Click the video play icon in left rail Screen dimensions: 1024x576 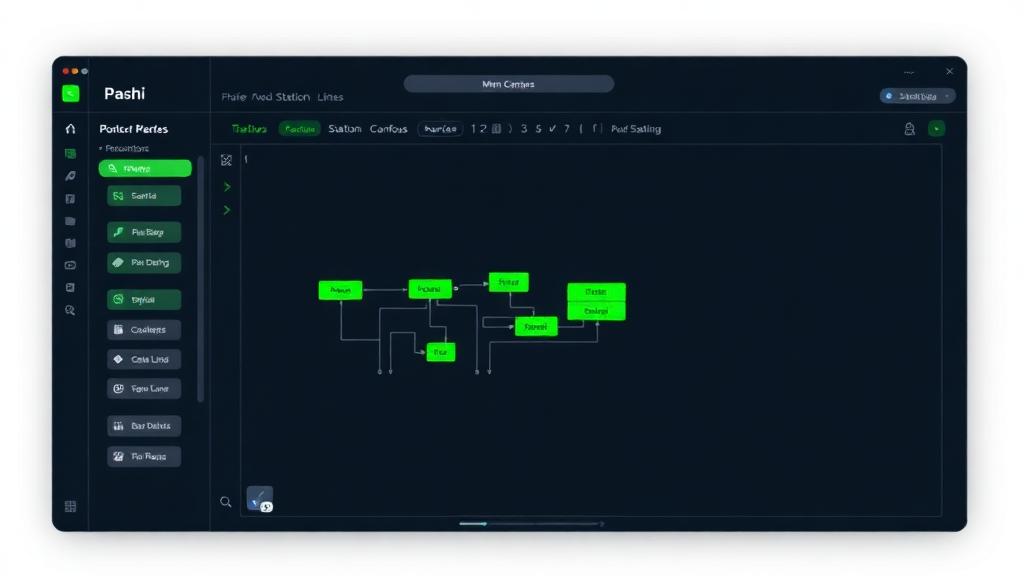[x=70, y=265]
